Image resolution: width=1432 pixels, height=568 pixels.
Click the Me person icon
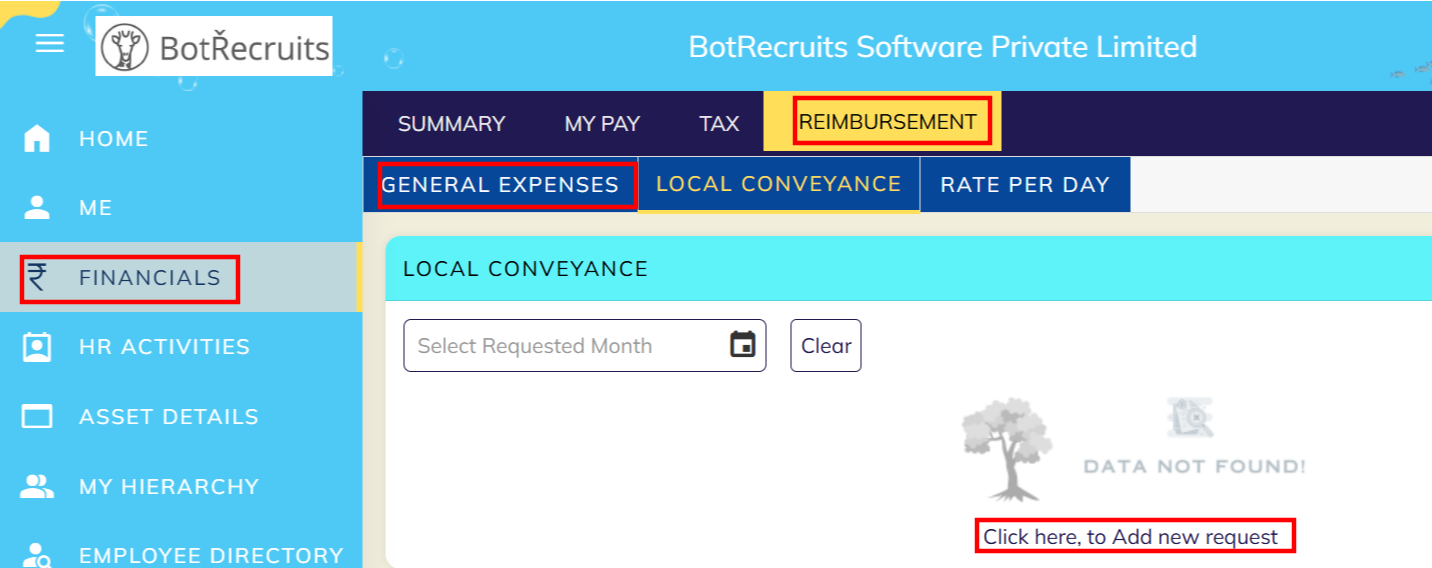37,208
